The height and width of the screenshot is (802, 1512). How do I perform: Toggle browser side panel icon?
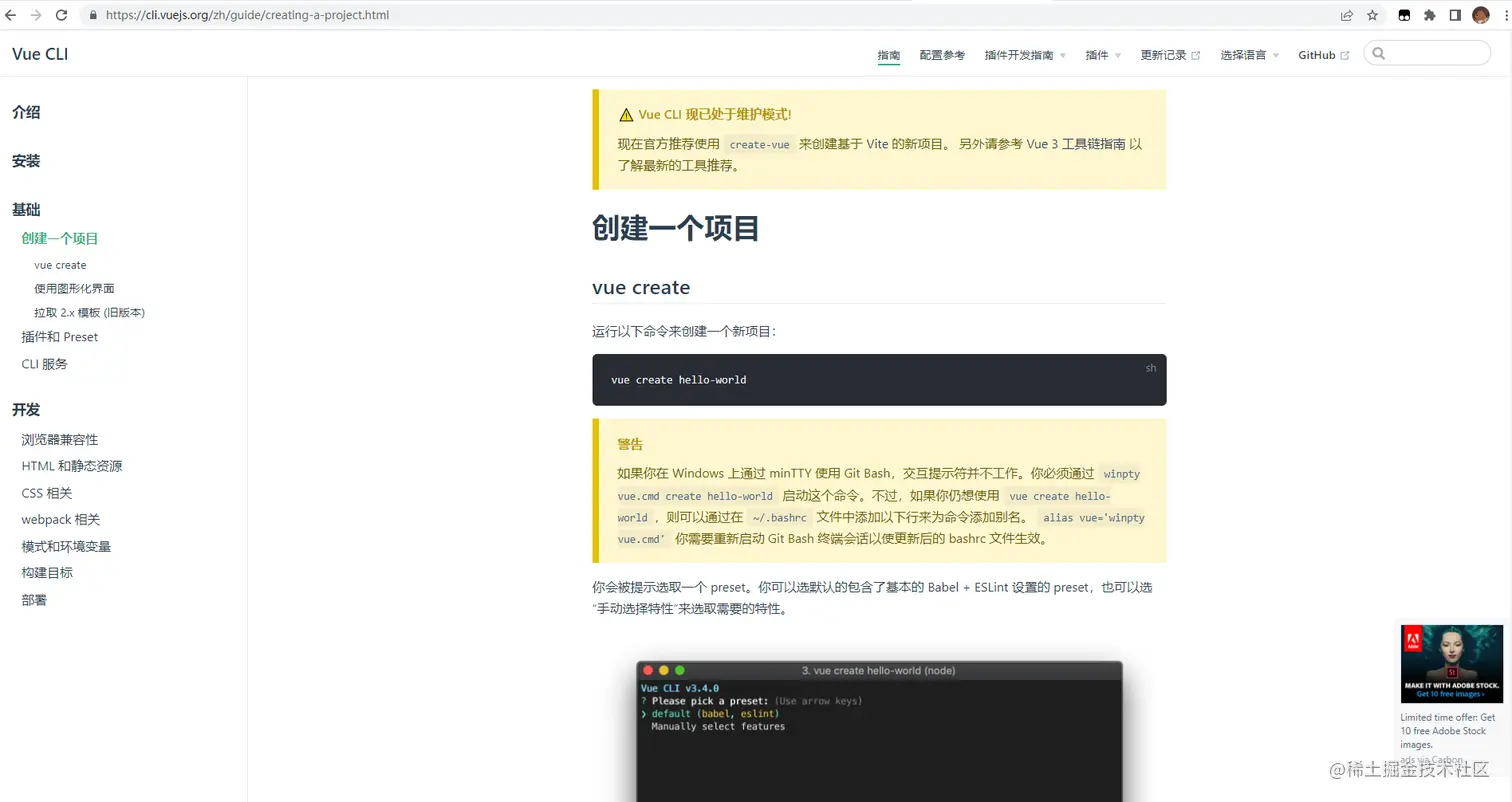point(1455,15)
